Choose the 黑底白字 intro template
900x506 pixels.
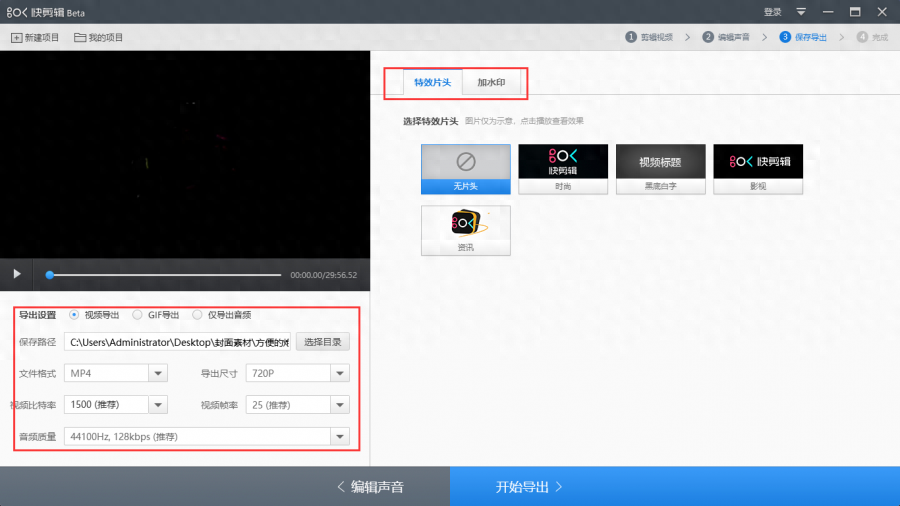(x=661, y=169)
